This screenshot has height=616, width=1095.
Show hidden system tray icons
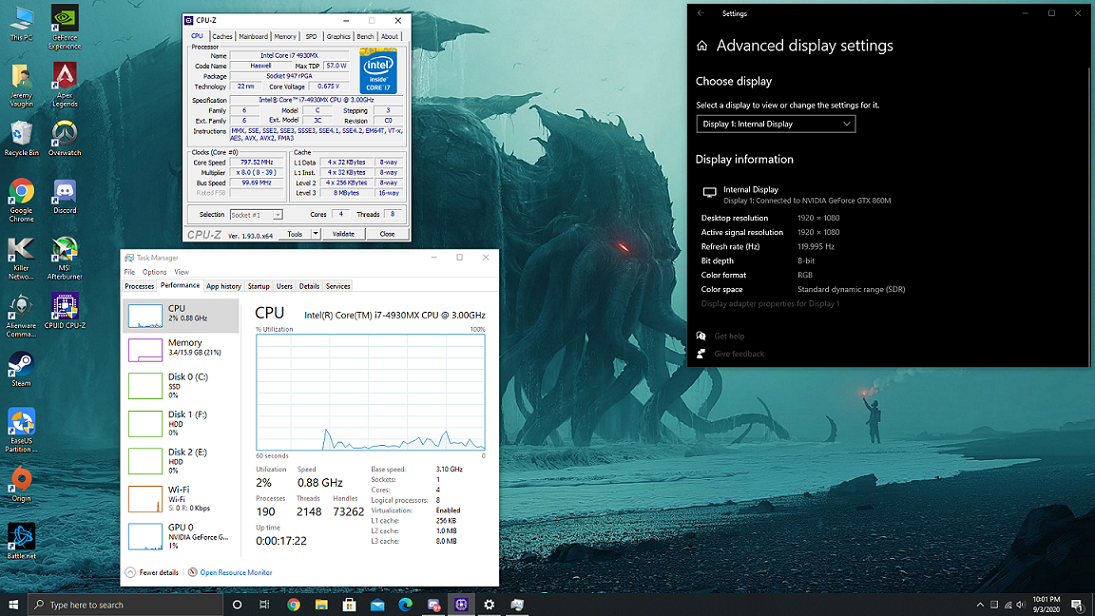[x=980, y=605]
